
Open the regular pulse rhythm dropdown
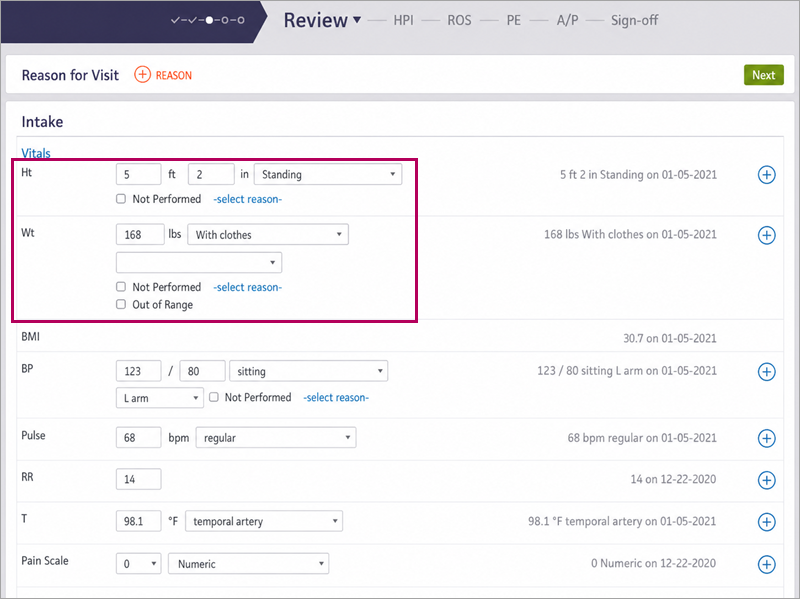pyautogui.click(x=276, y=438)
